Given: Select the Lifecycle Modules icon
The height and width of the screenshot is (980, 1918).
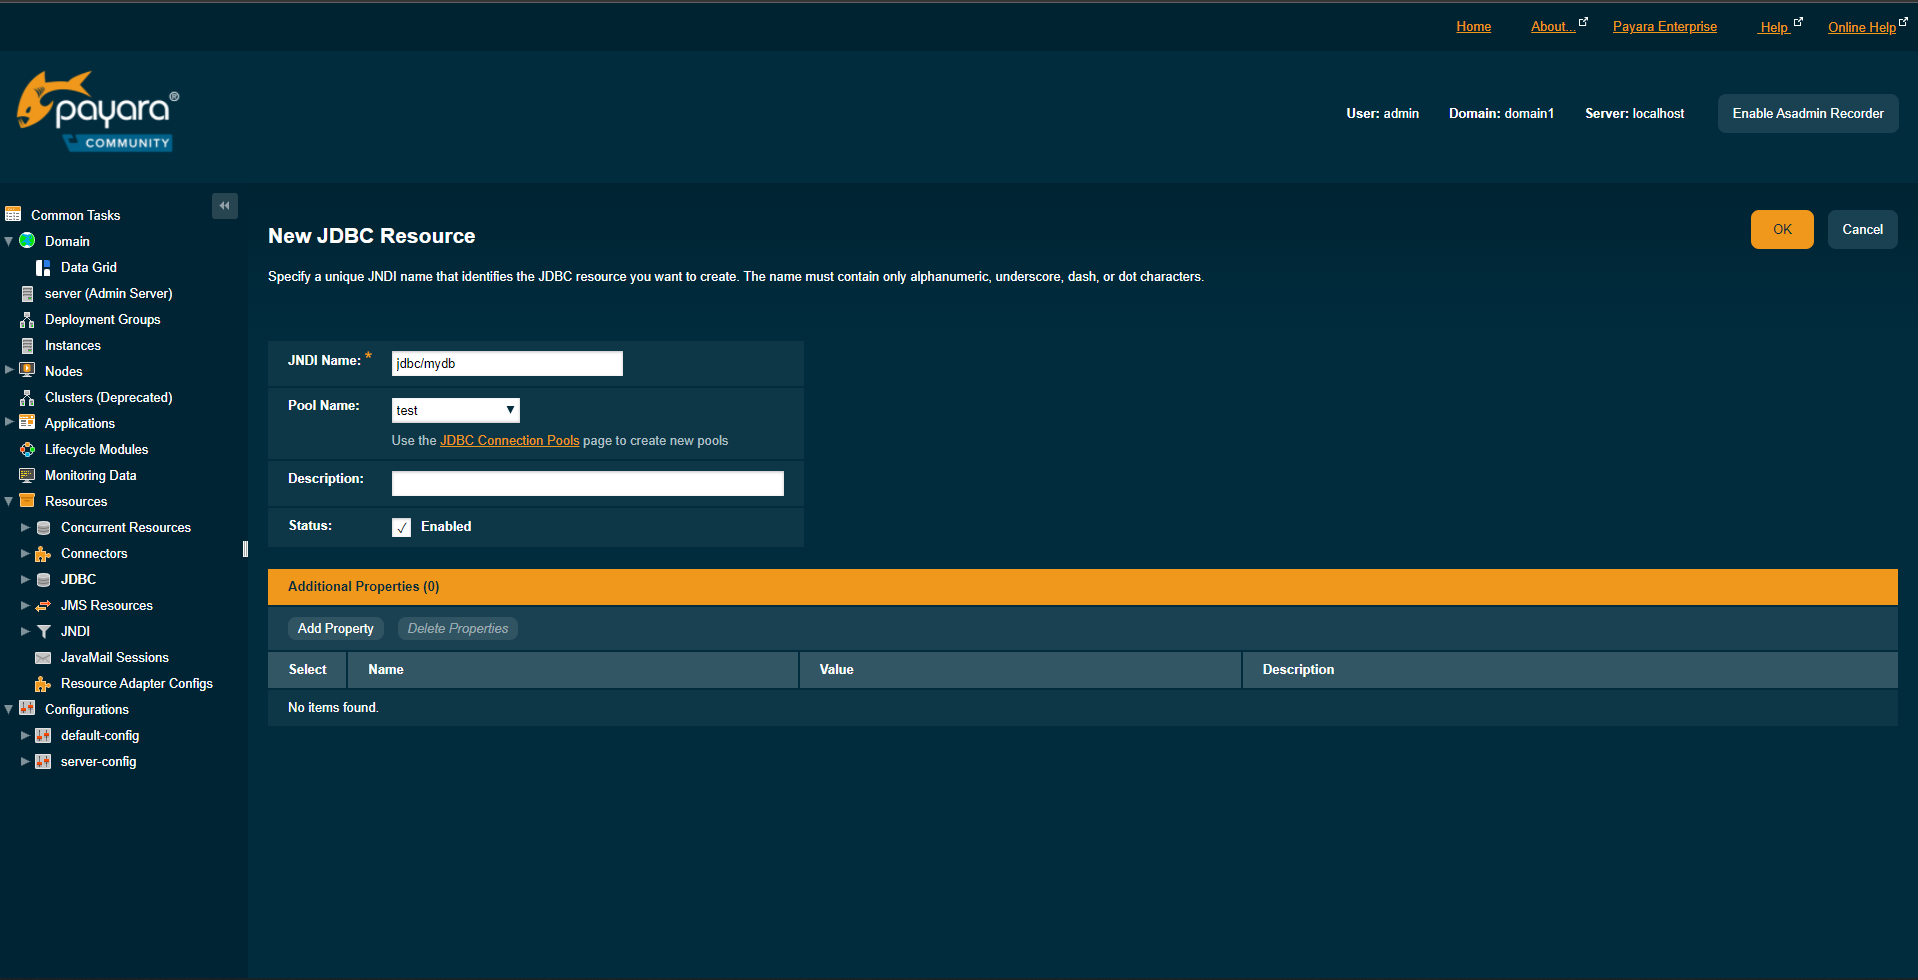Looking at the screenshot, I should point(27,449).
